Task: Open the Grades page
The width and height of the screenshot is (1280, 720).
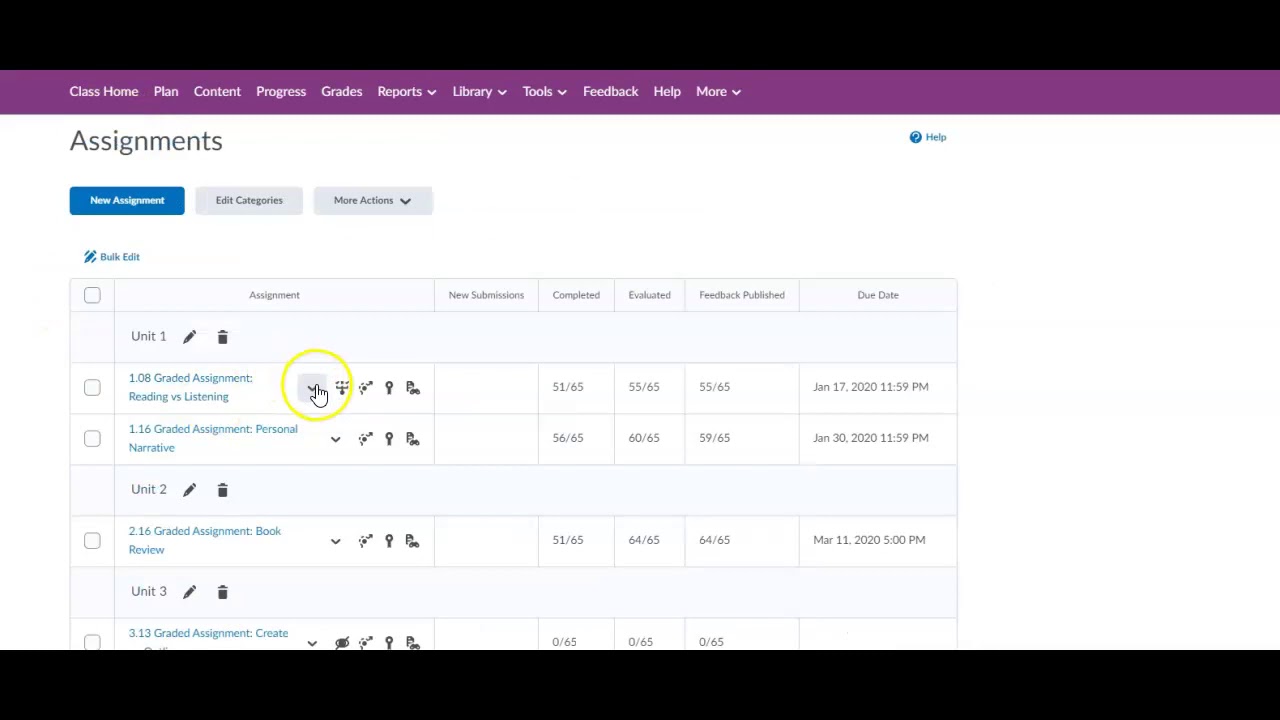Action: (x=341, y=92)
